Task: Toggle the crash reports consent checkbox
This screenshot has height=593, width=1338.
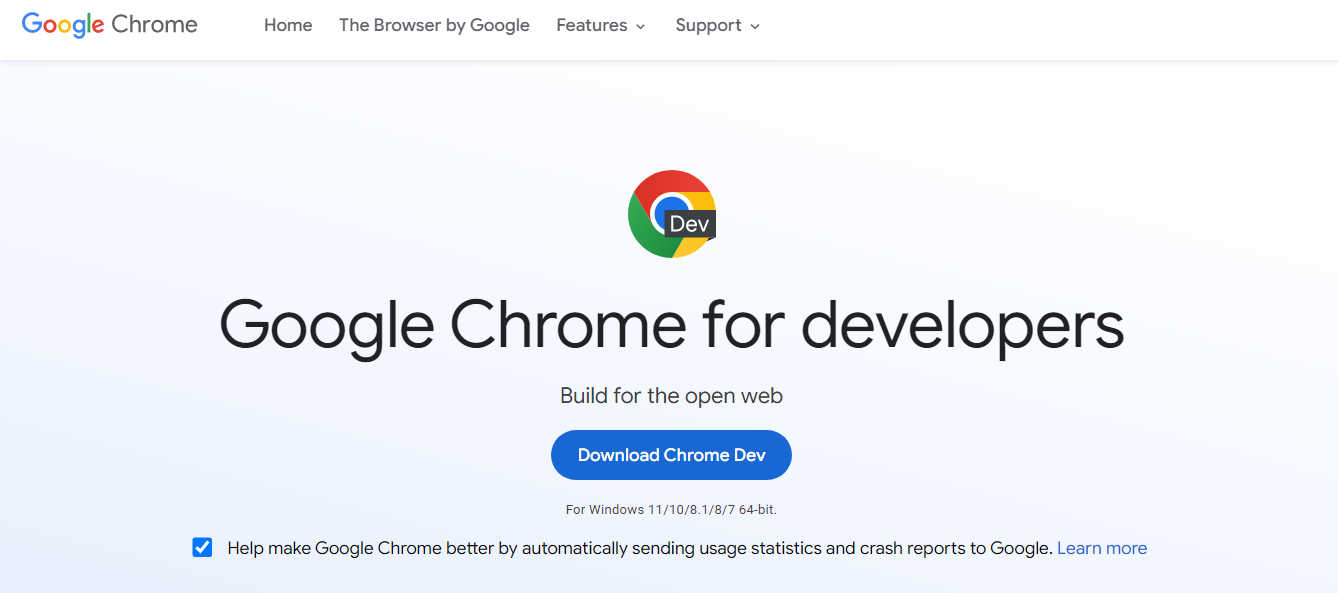Action: point(202,547)
